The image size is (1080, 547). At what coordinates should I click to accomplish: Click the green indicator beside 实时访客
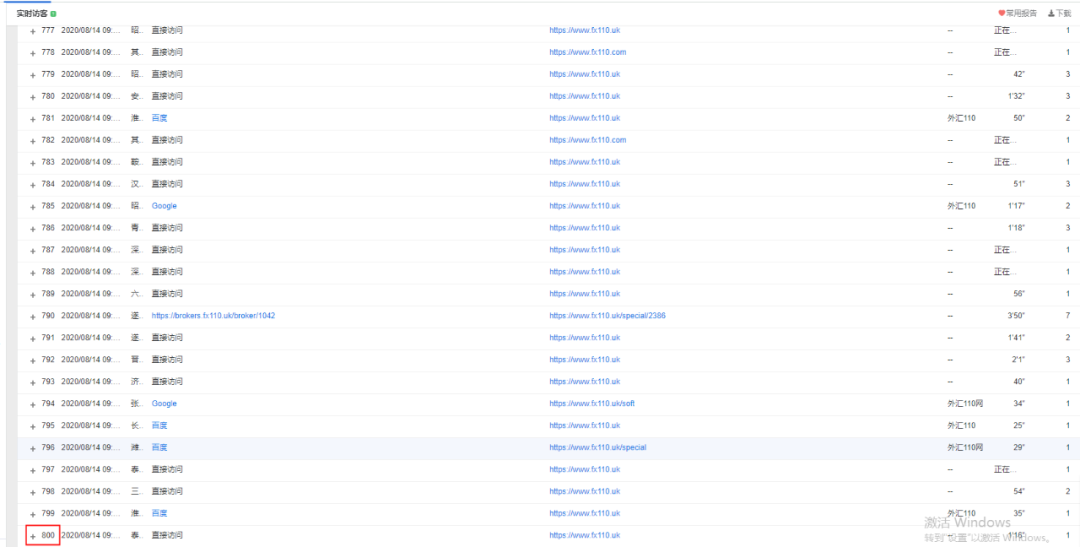pyautogui.click(x=53, y=13)
